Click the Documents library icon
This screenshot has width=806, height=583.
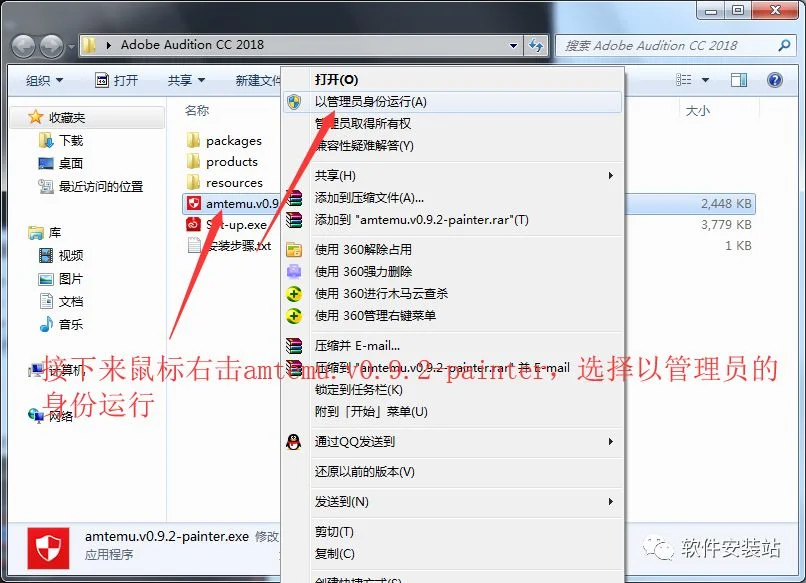point(46,301)
